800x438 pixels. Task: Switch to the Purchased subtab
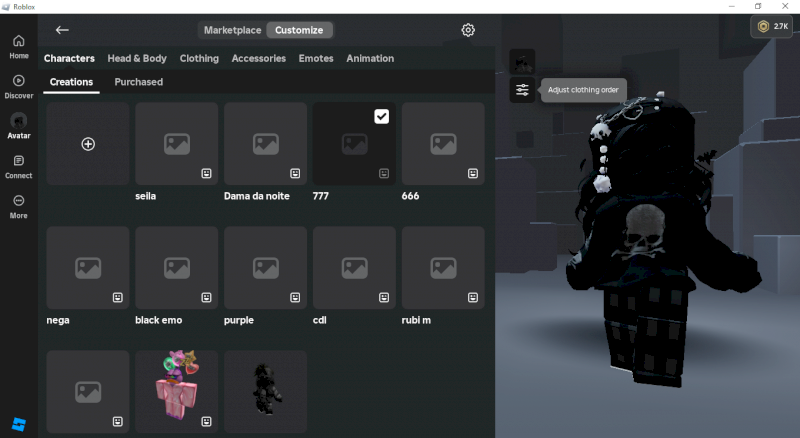[x=139, y=82]
